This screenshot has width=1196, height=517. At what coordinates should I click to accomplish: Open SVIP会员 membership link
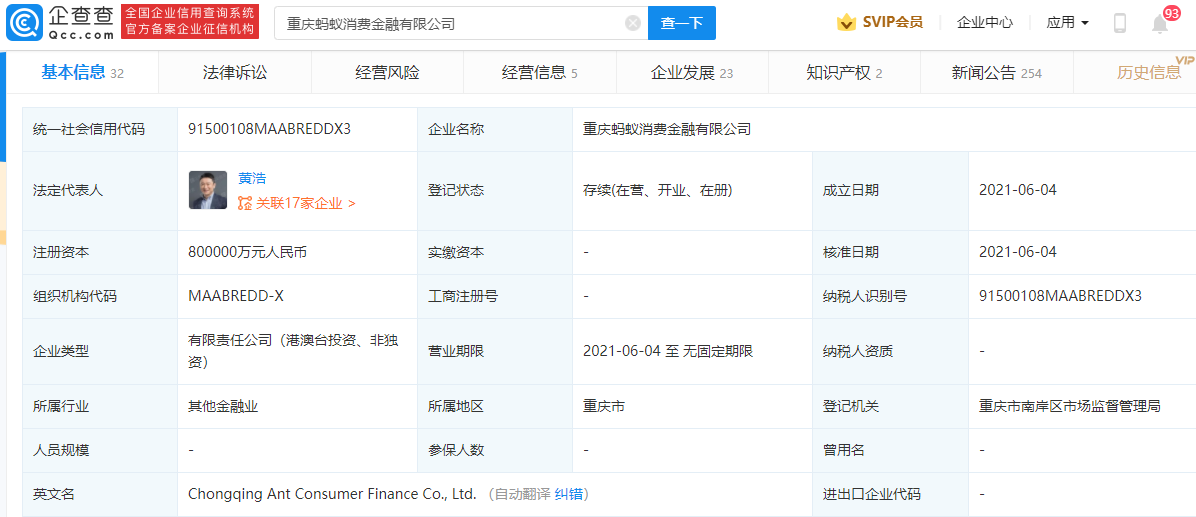(892, 23)
